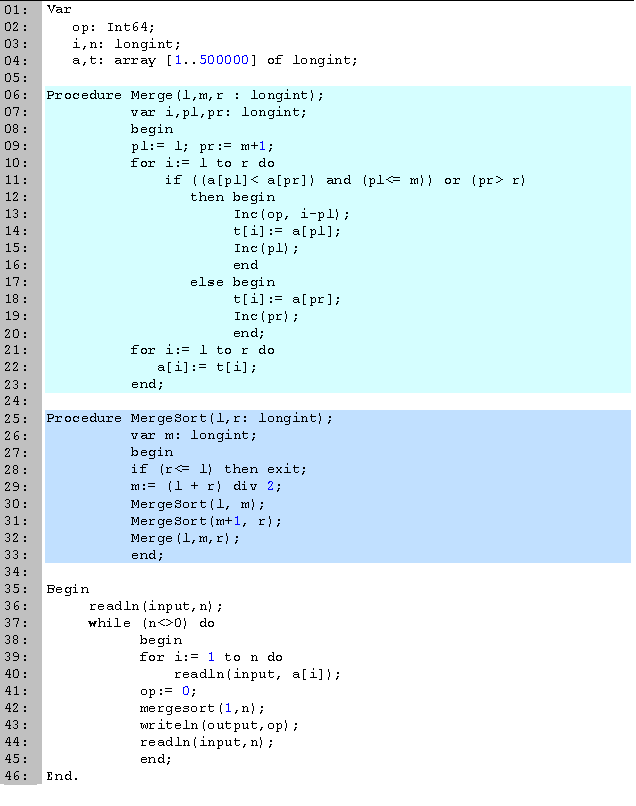The height and width of the screenshot is (806, 636).
Task: Click line number 06 in gutter
Action: tap(17, 95)
